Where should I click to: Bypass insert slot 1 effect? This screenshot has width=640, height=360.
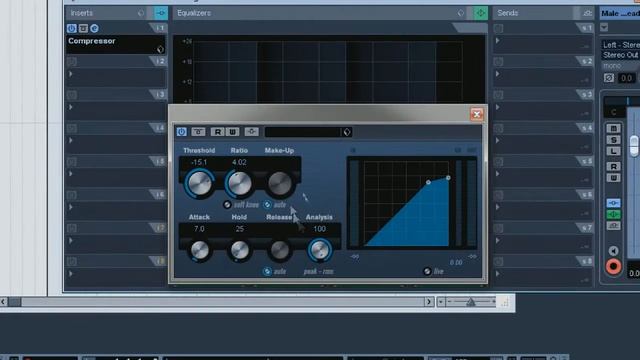(x=83, y=28)
